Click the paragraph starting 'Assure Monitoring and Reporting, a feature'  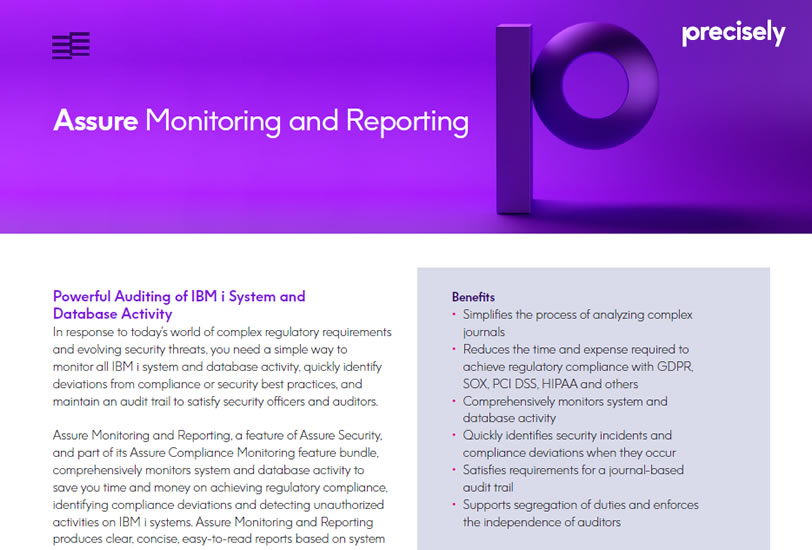coord(220,487)
